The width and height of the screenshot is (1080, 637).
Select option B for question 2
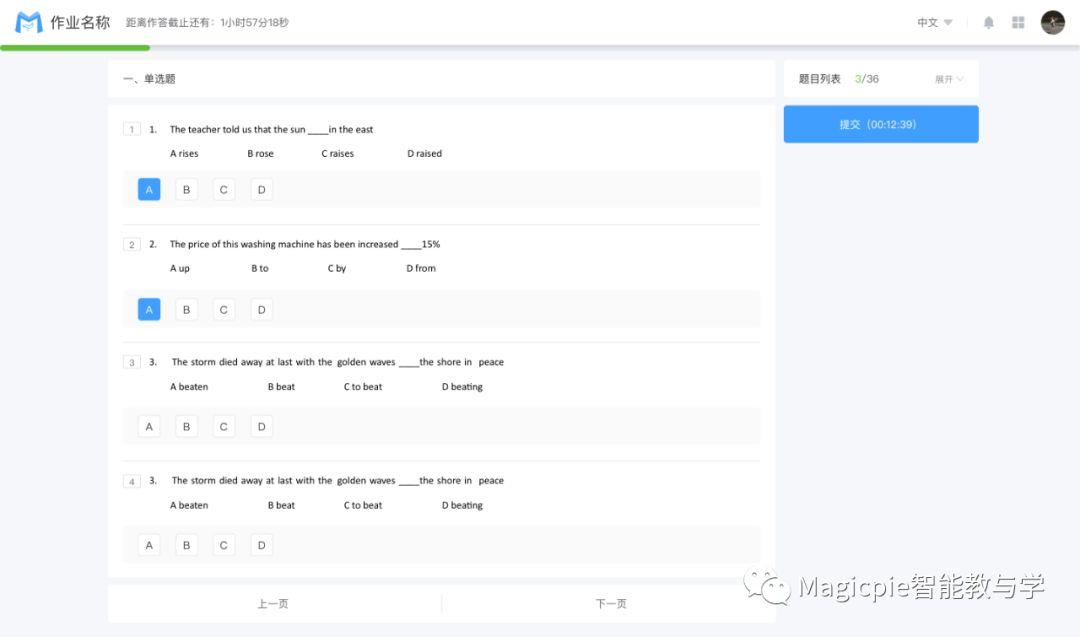(186, 309)
